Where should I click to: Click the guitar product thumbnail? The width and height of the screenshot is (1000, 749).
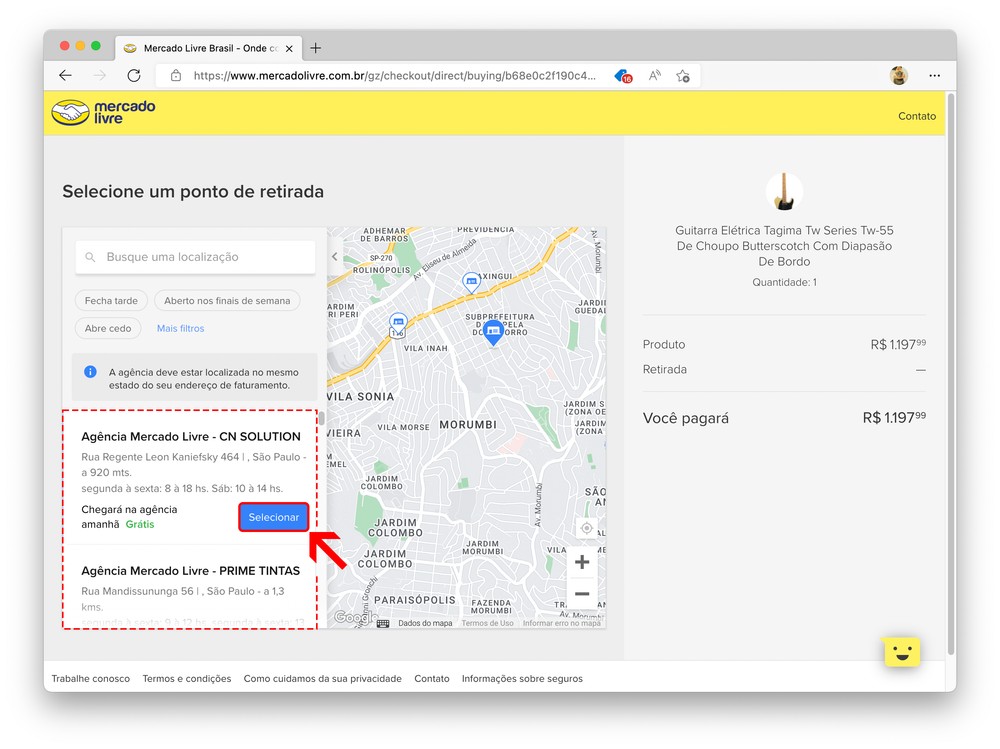784,192
